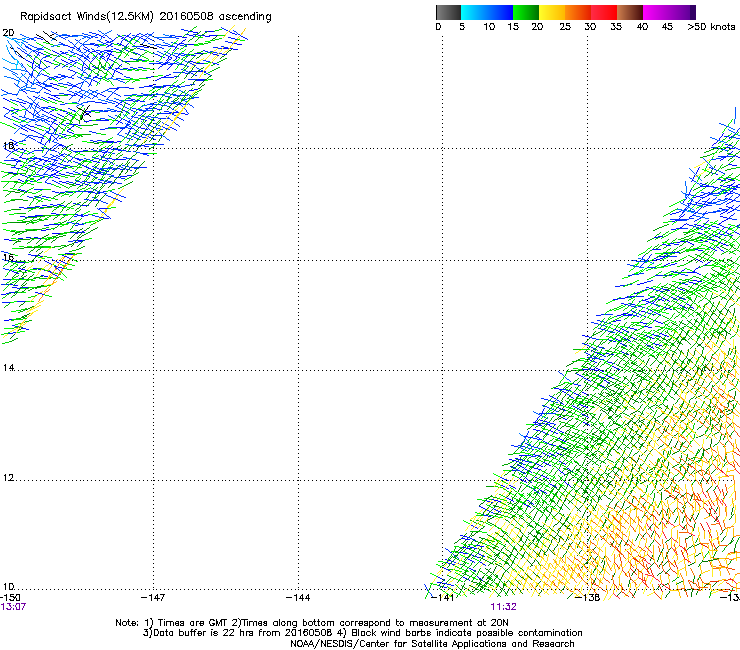Click the 'Note: 1) Times are GMT' line

tap(311, 623)
